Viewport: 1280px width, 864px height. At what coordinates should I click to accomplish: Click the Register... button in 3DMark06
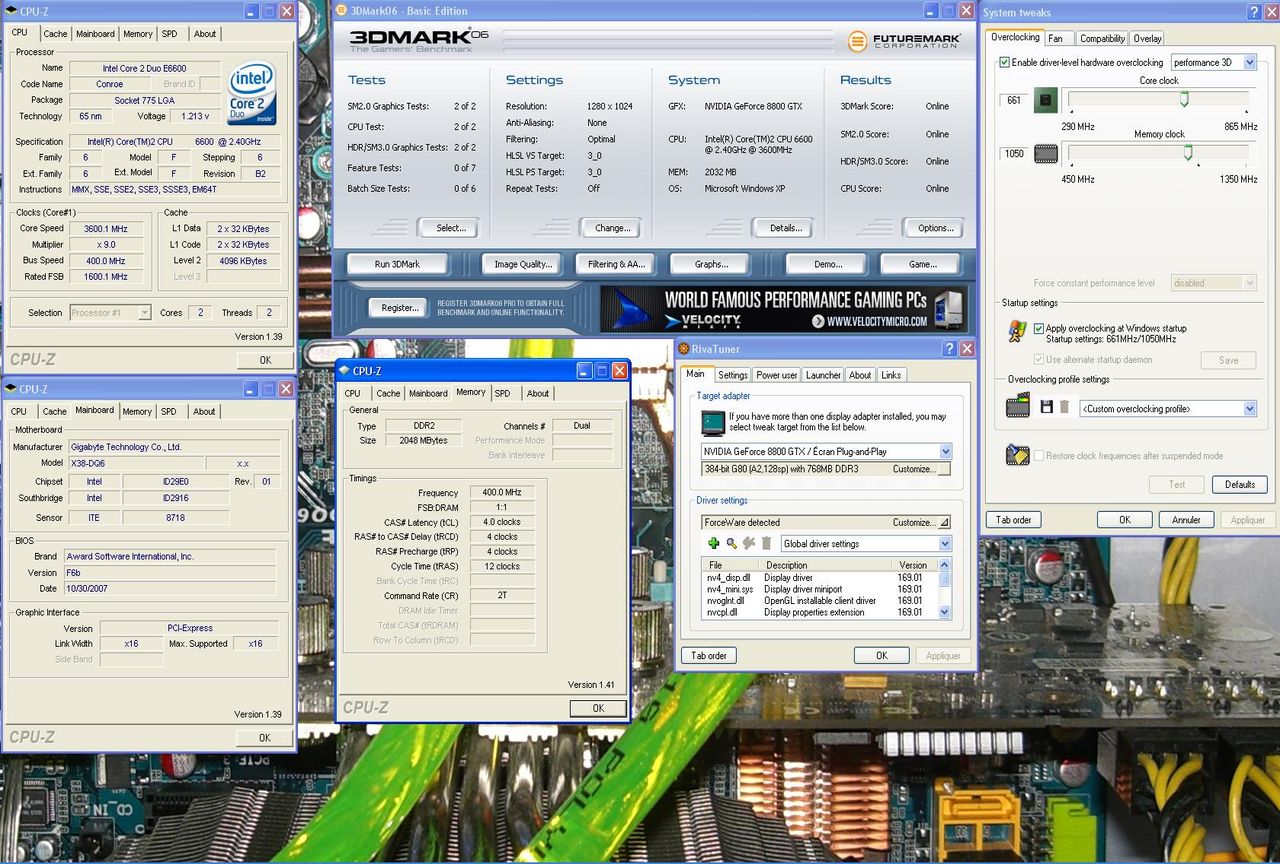pos(400,308)
